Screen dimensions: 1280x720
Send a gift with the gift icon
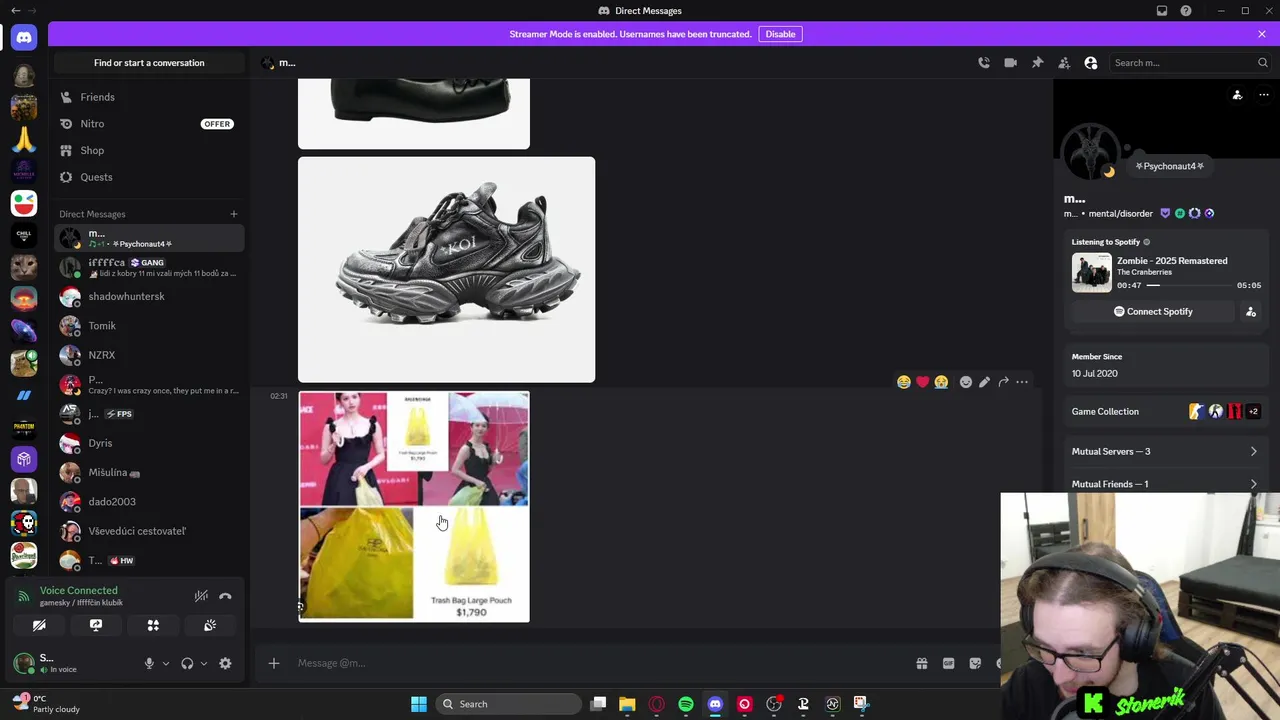pos(922,663)
